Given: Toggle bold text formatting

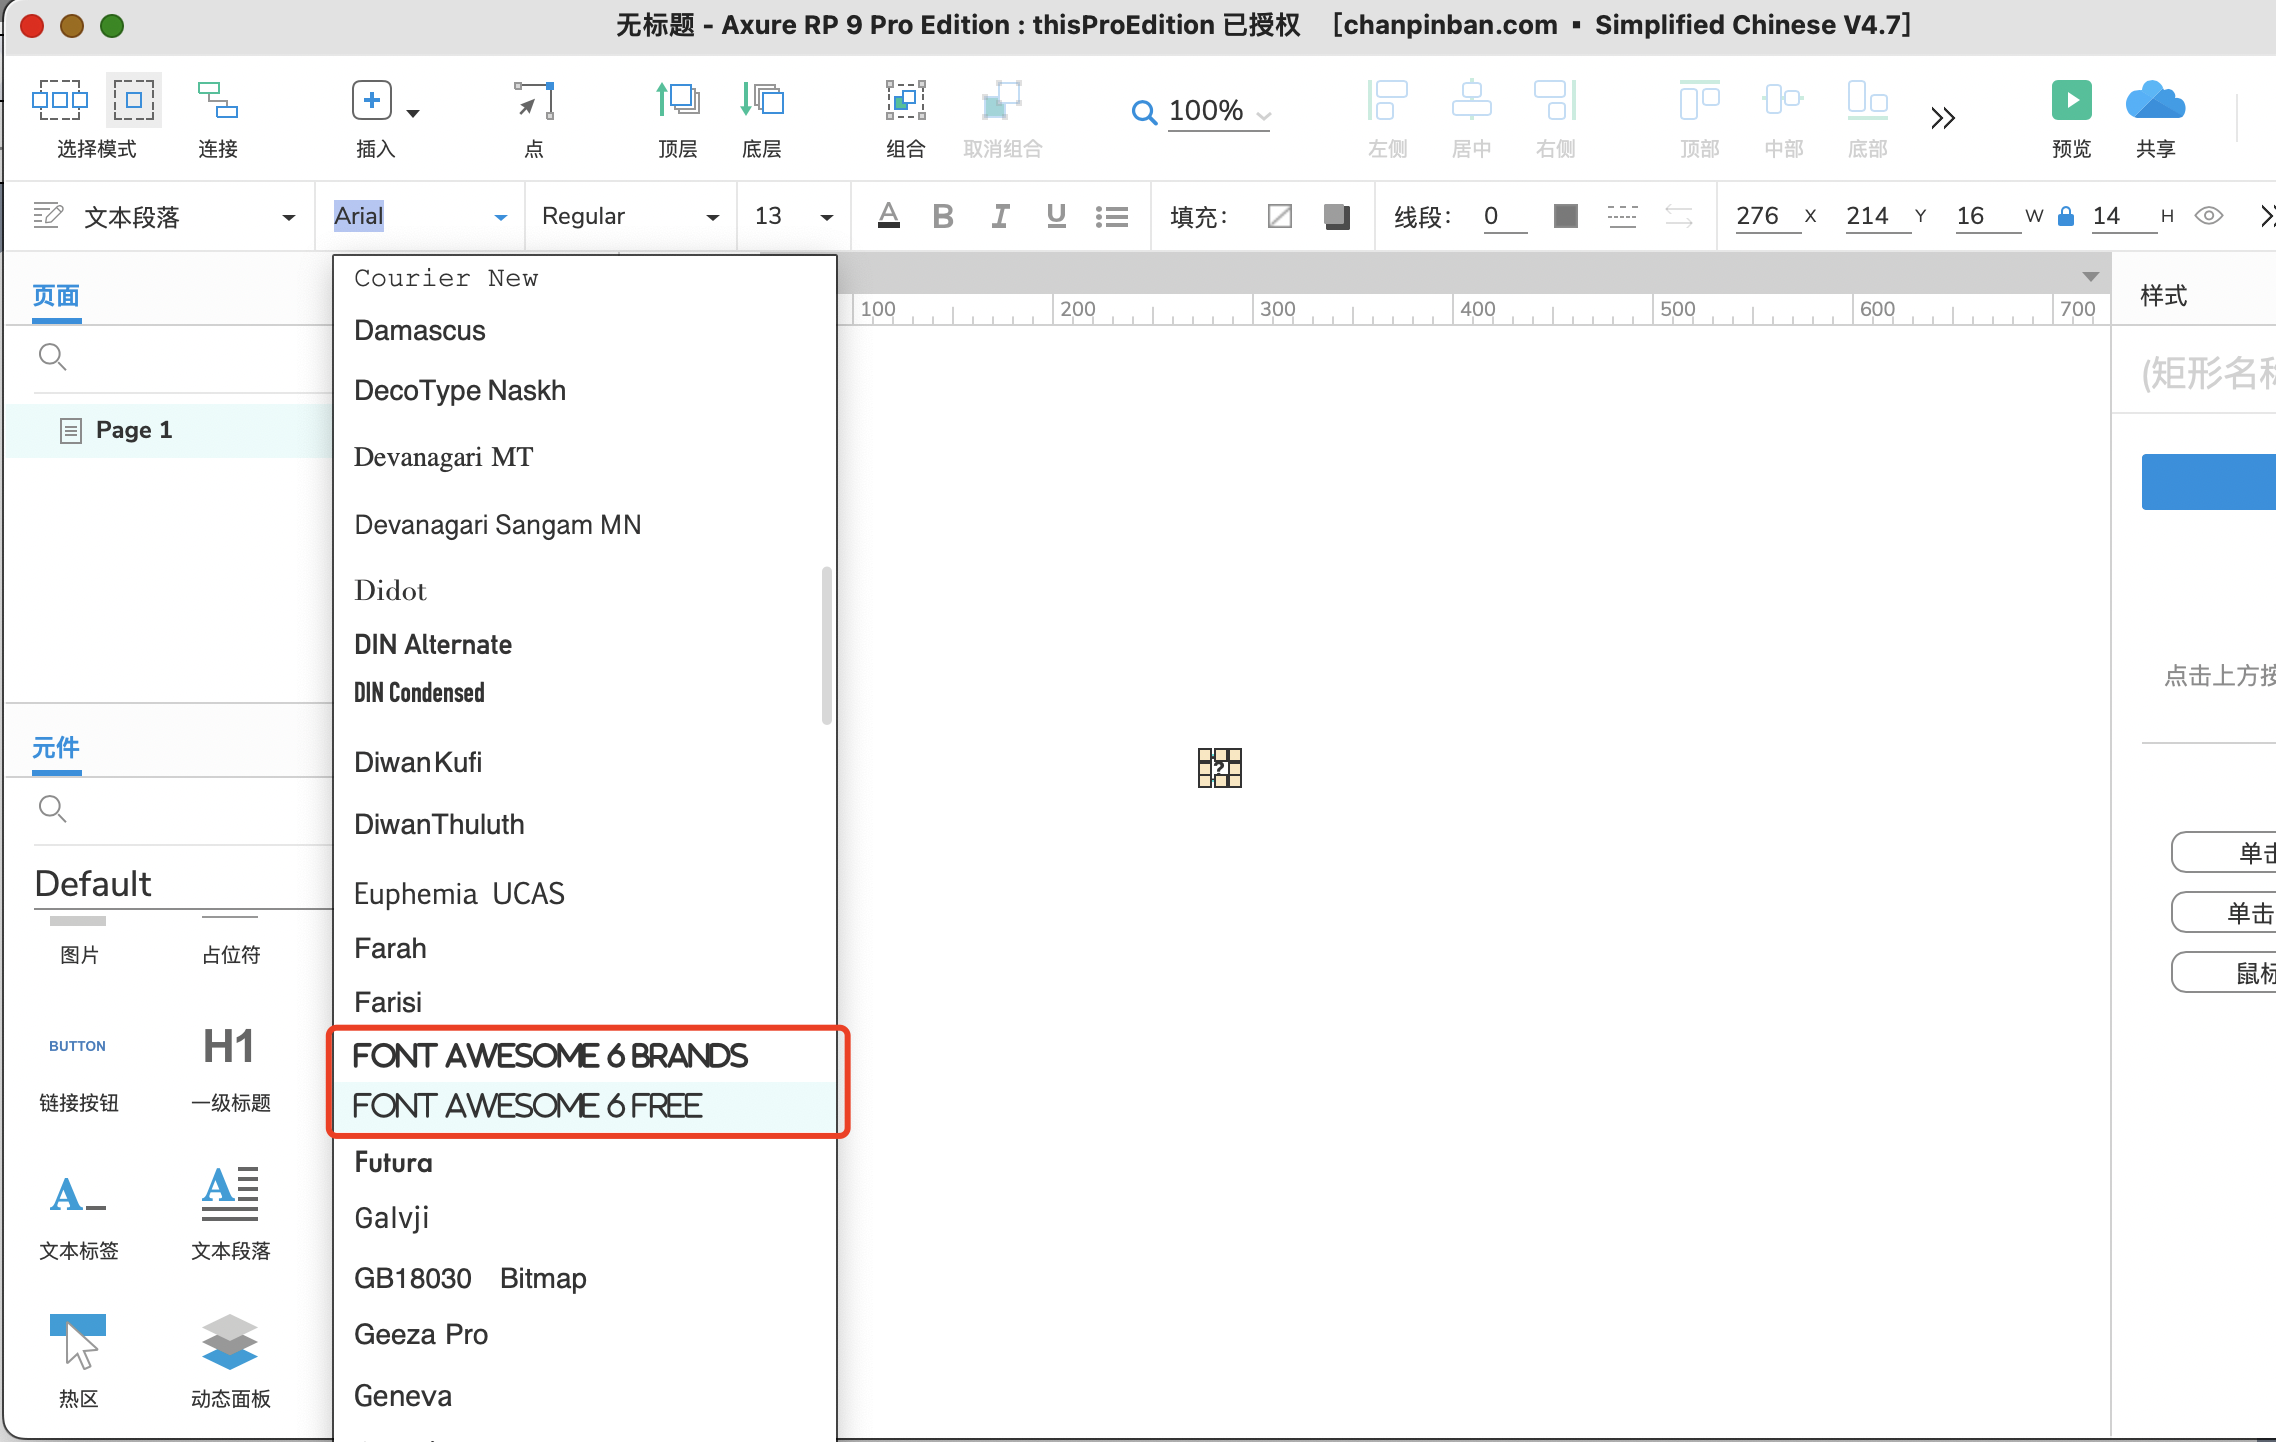Looking at the screenshot, I should pos(942,215).
